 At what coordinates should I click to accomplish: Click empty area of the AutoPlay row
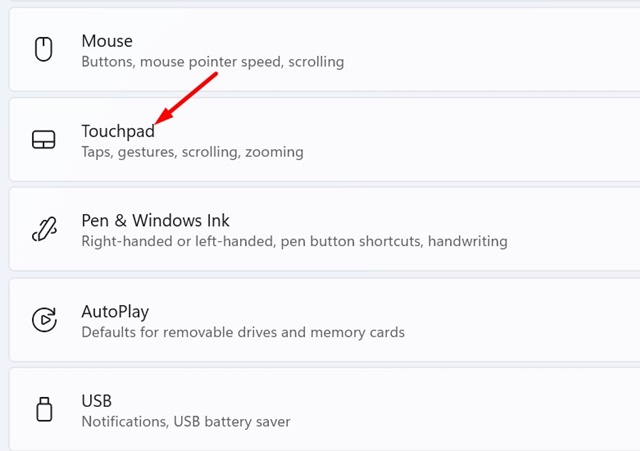(520, 320)
